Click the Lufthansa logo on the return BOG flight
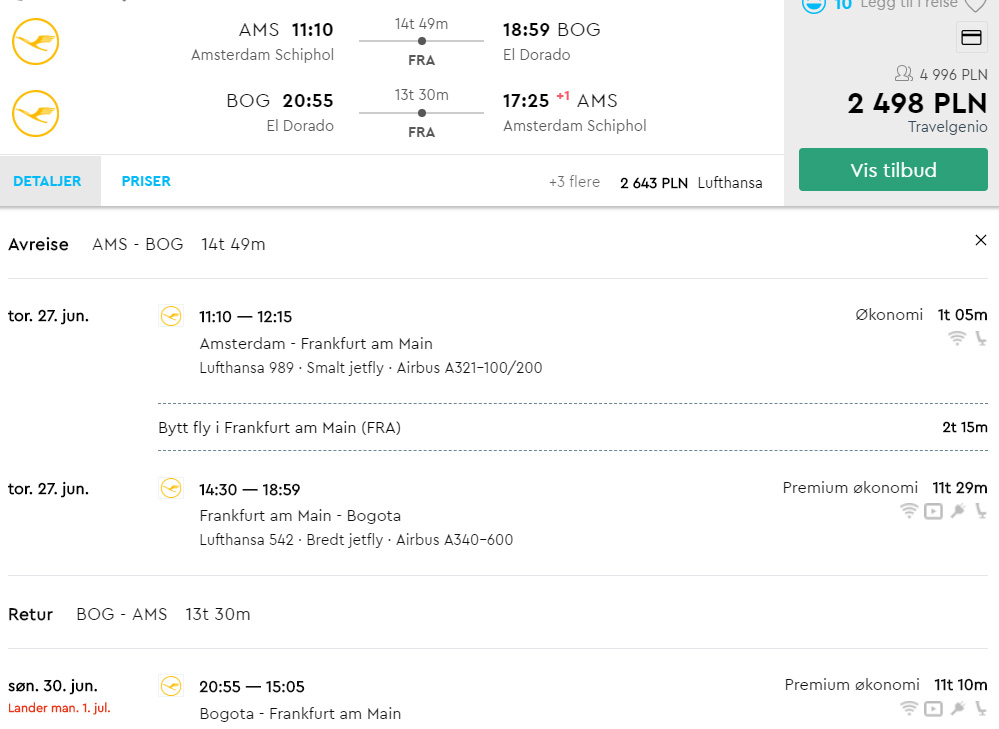 (36, 113)
